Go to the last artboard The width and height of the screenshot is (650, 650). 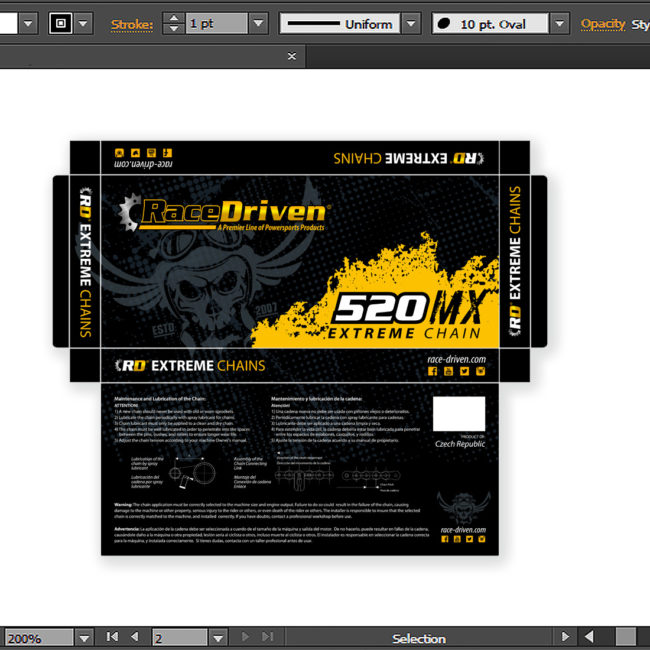pyautogui.click(x=268, y=637)
